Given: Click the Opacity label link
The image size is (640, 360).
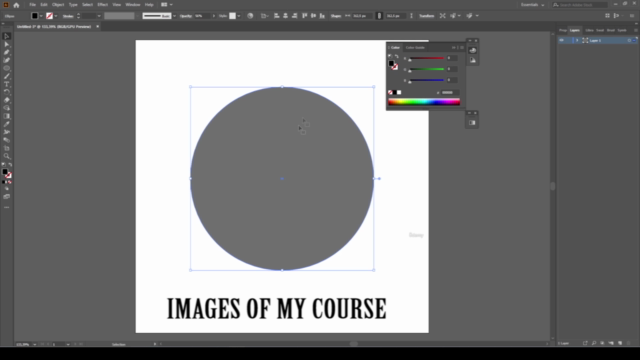Looking at the screenshot, I should [x=186, y=16].
